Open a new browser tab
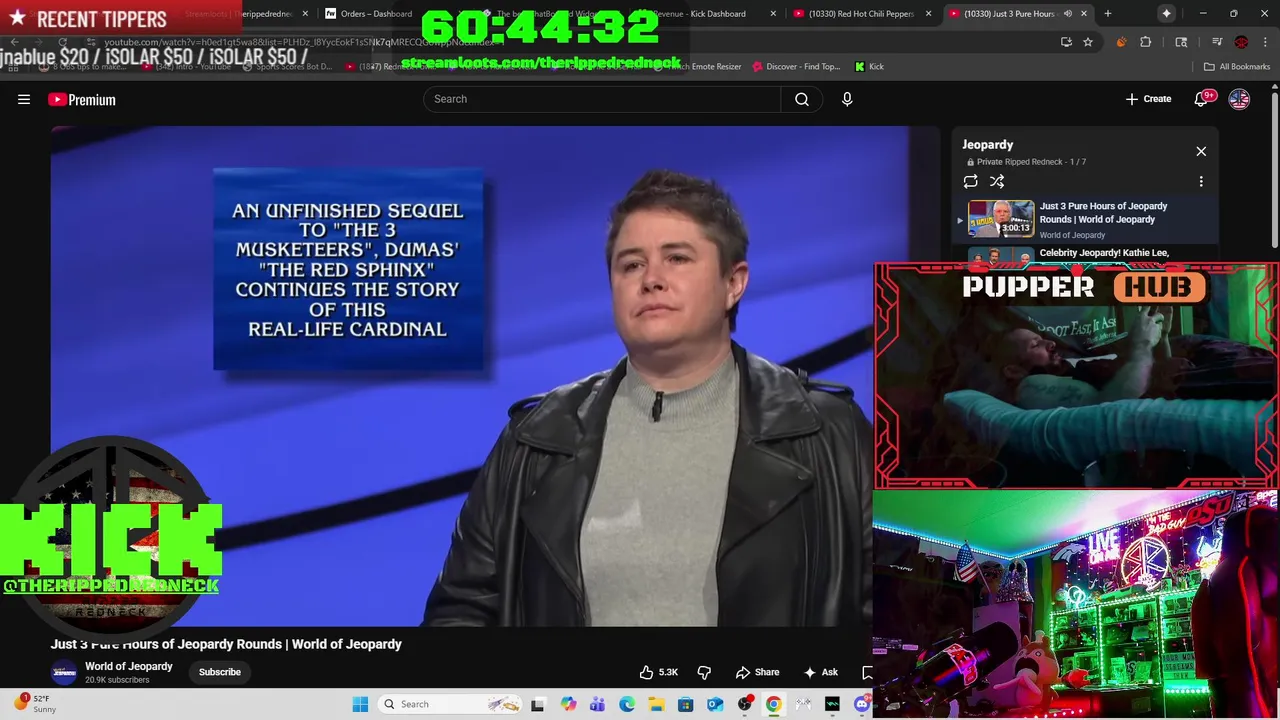The height and width of the screenshot is (720, 1280). coord(1107,14)
